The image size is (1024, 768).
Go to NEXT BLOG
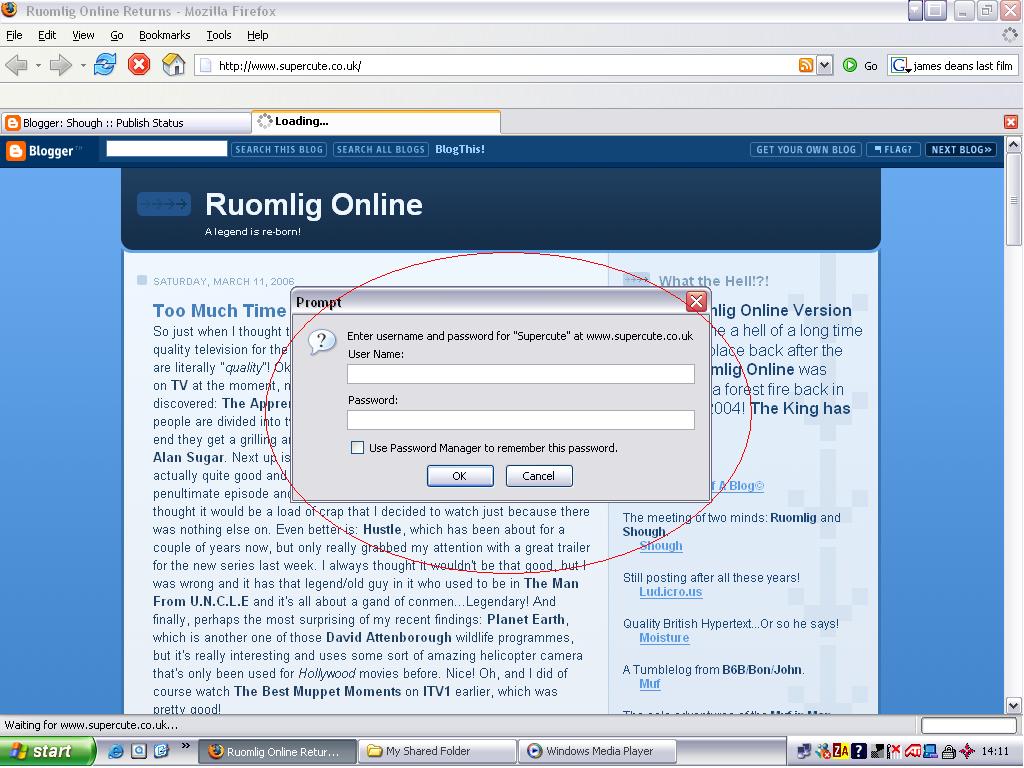click(x=961, y=150)
